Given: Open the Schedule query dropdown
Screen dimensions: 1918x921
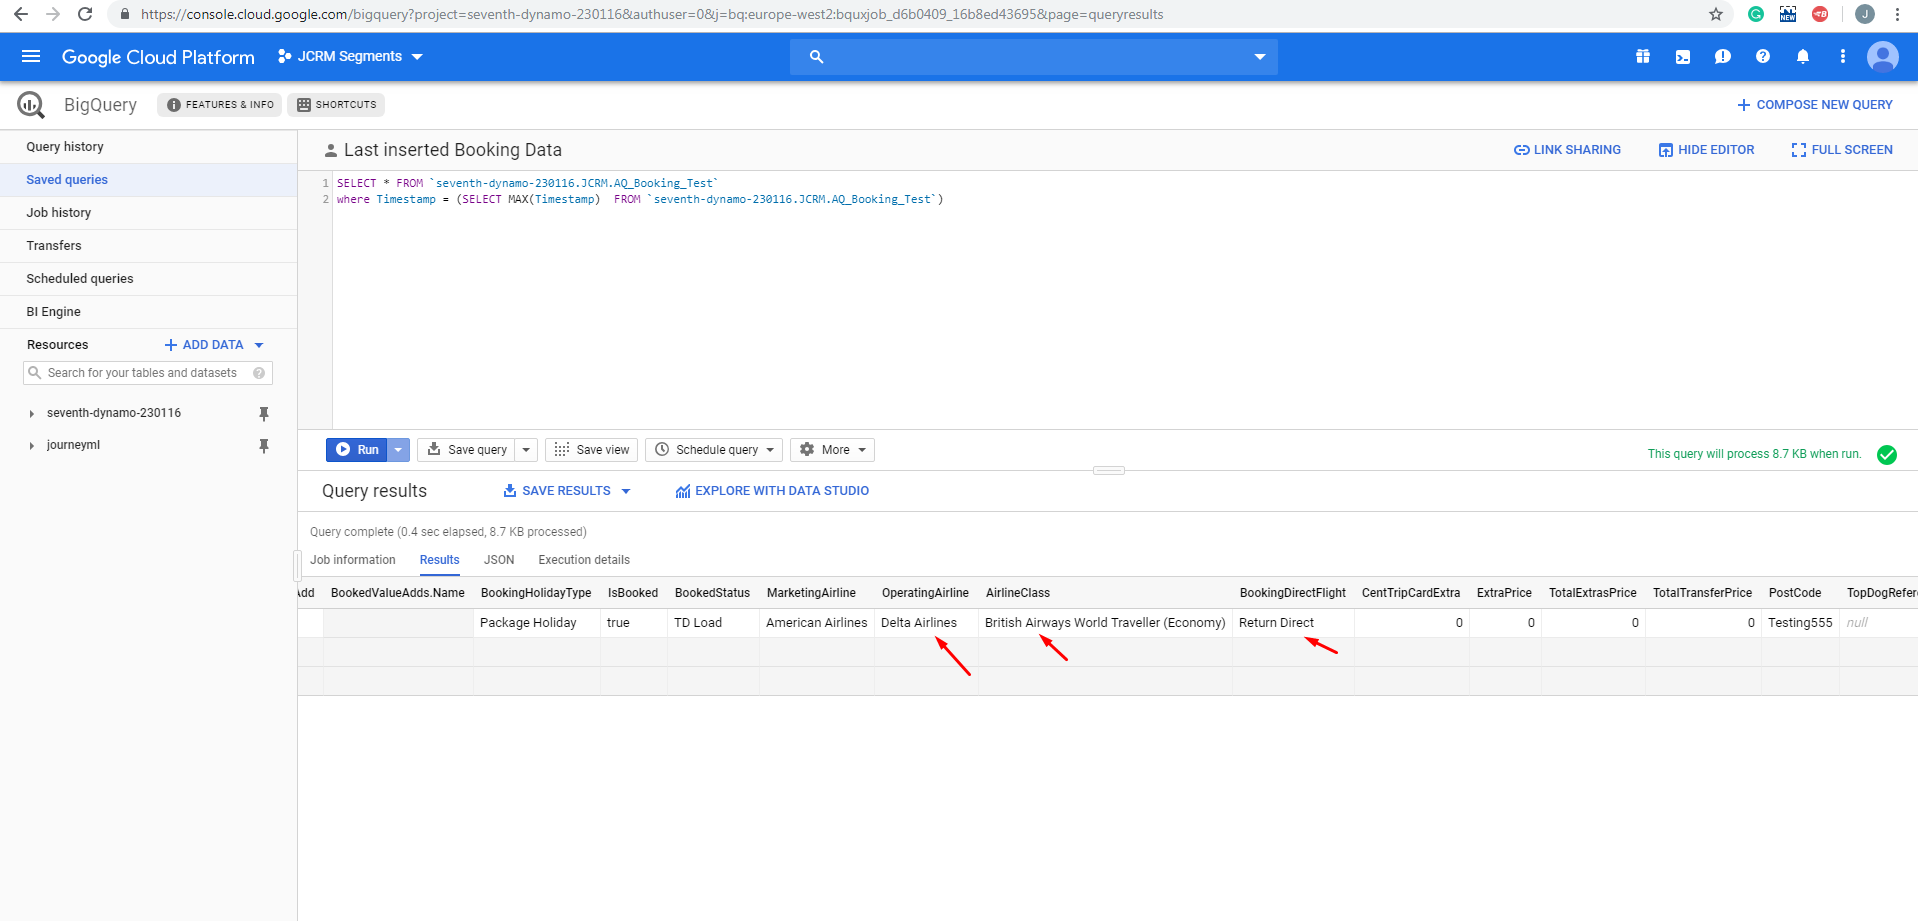Looking at the screenshot, I should coord(715,450).
